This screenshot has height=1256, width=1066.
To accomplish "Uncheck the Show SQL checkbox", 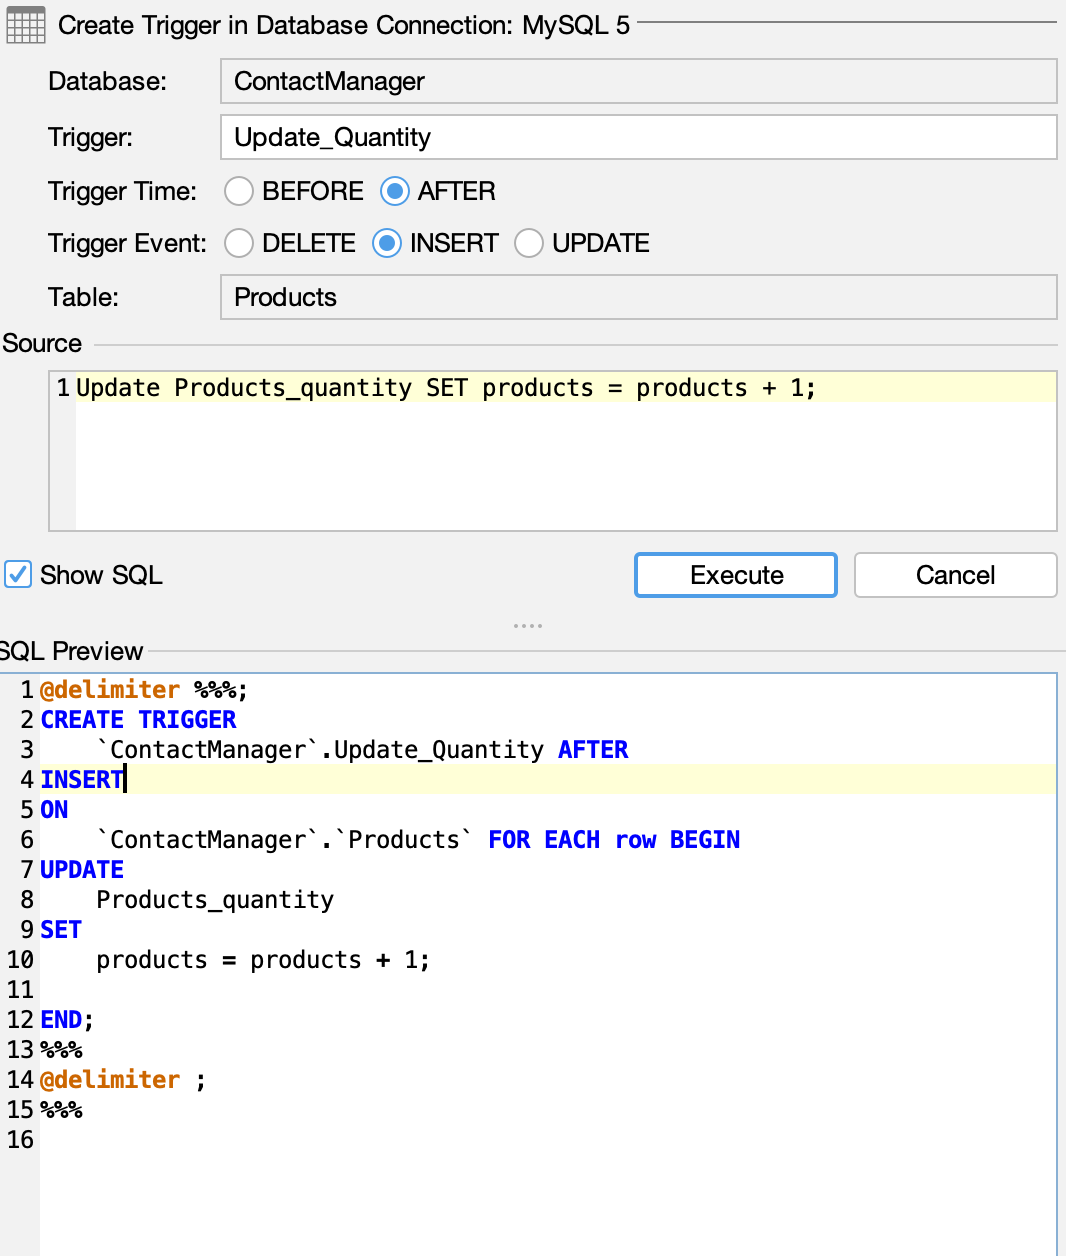I will point(18,575).
